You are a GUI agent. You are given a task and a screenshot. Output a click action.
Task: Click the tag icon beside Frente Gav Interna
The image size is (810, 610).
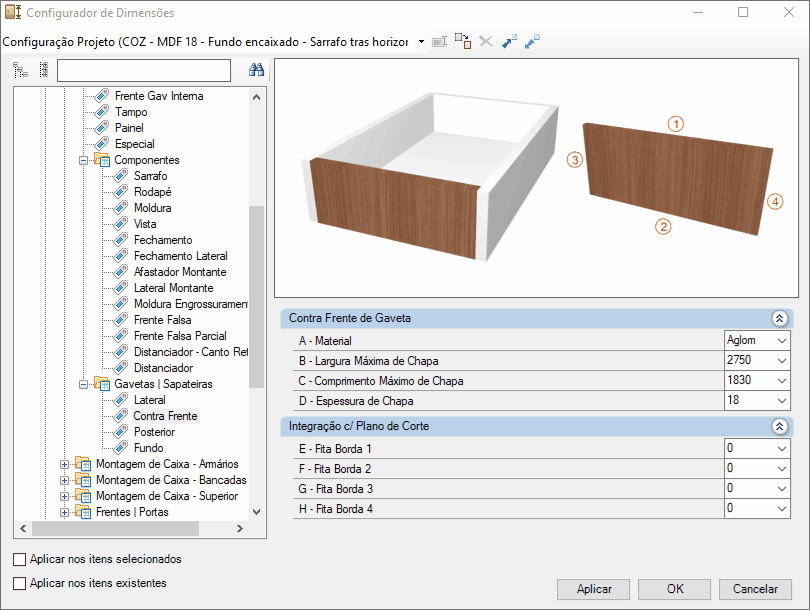(x=102, y=96)
